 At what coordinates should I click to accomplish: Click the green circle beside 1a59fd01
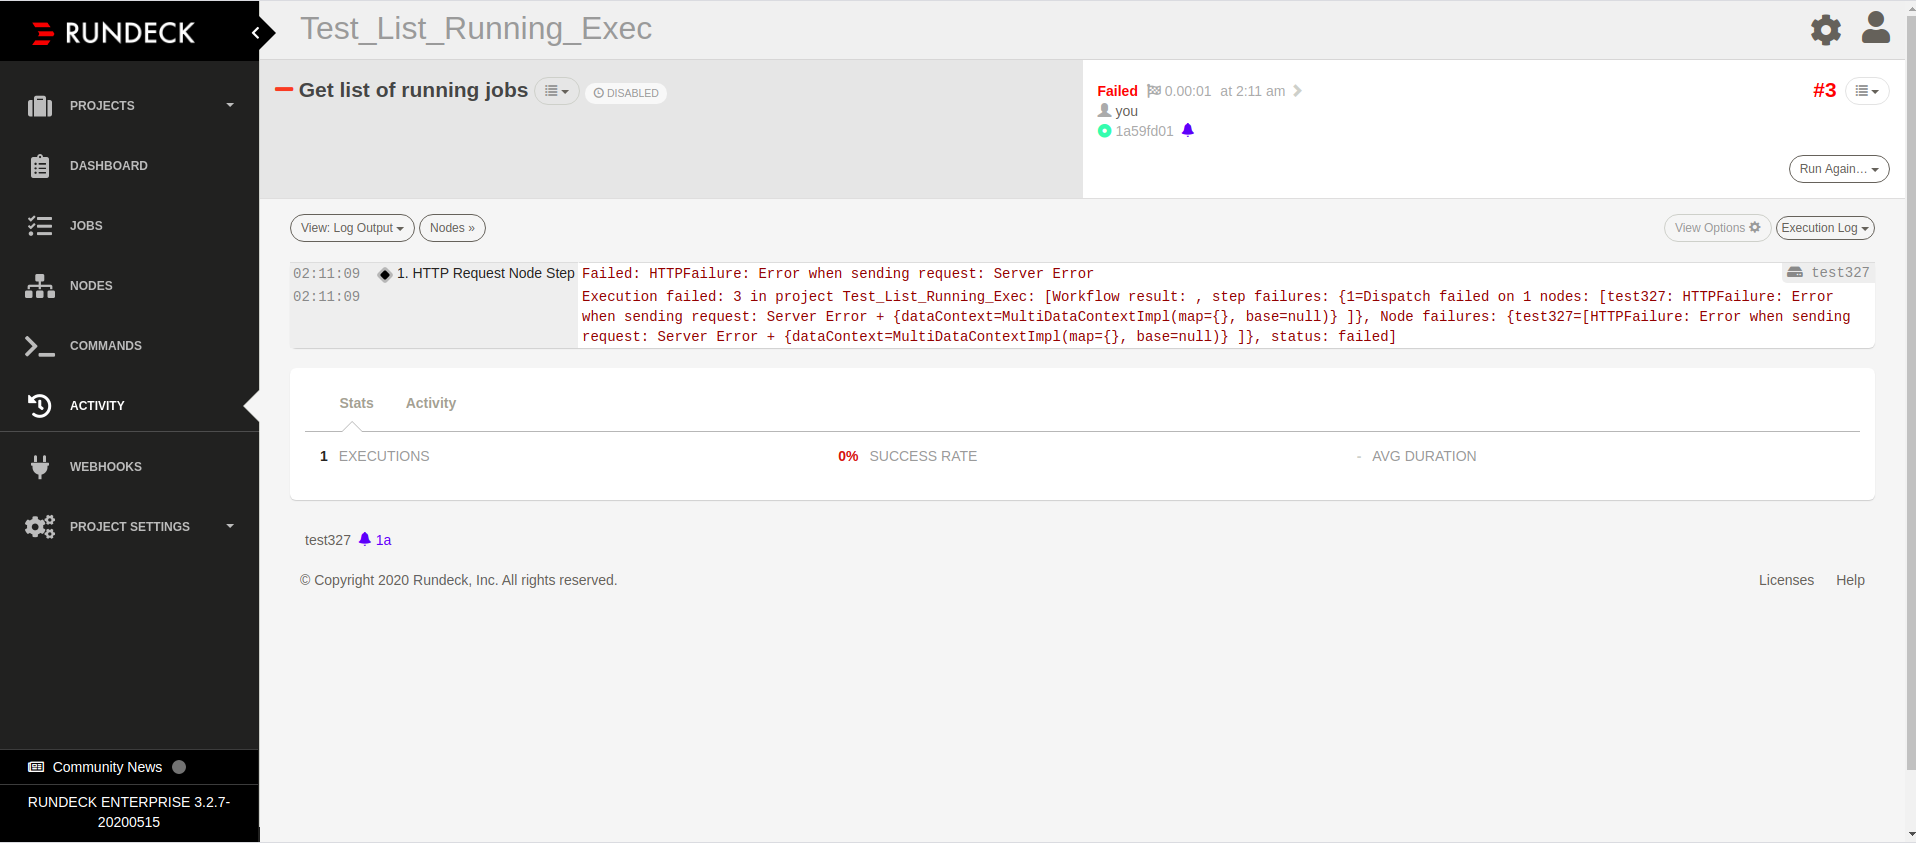1105,131
